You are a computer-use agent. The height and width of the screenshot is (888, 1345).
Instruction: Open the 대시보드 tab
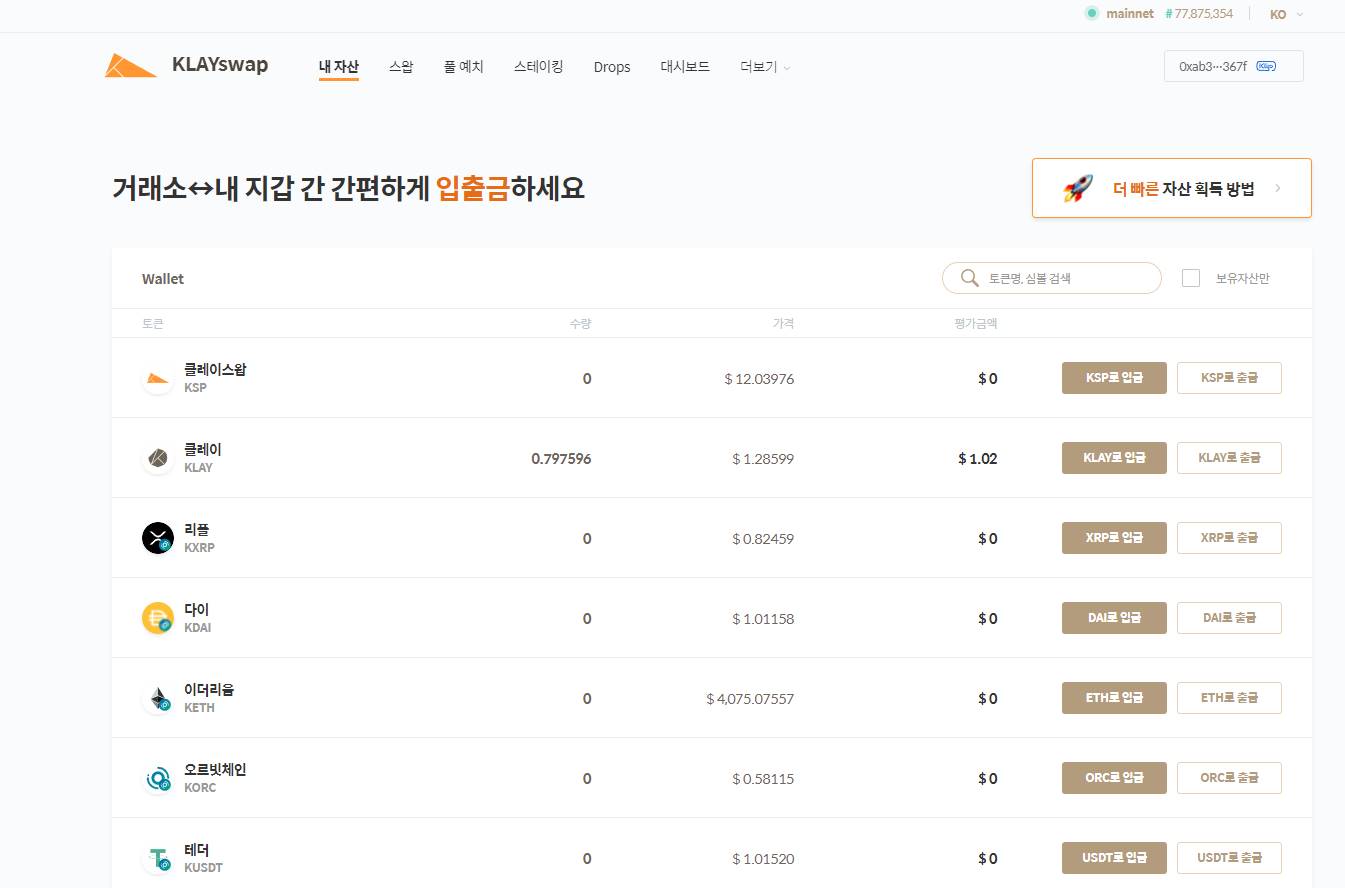[685, 67]
